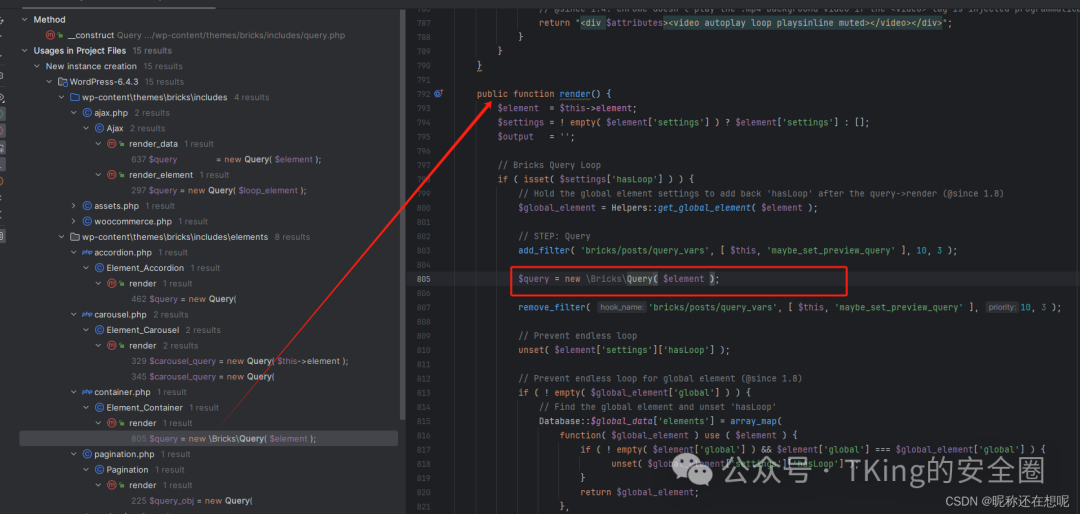Click the class icon beside Pagination 1 result
The image size is (1080, 514).
99,470
